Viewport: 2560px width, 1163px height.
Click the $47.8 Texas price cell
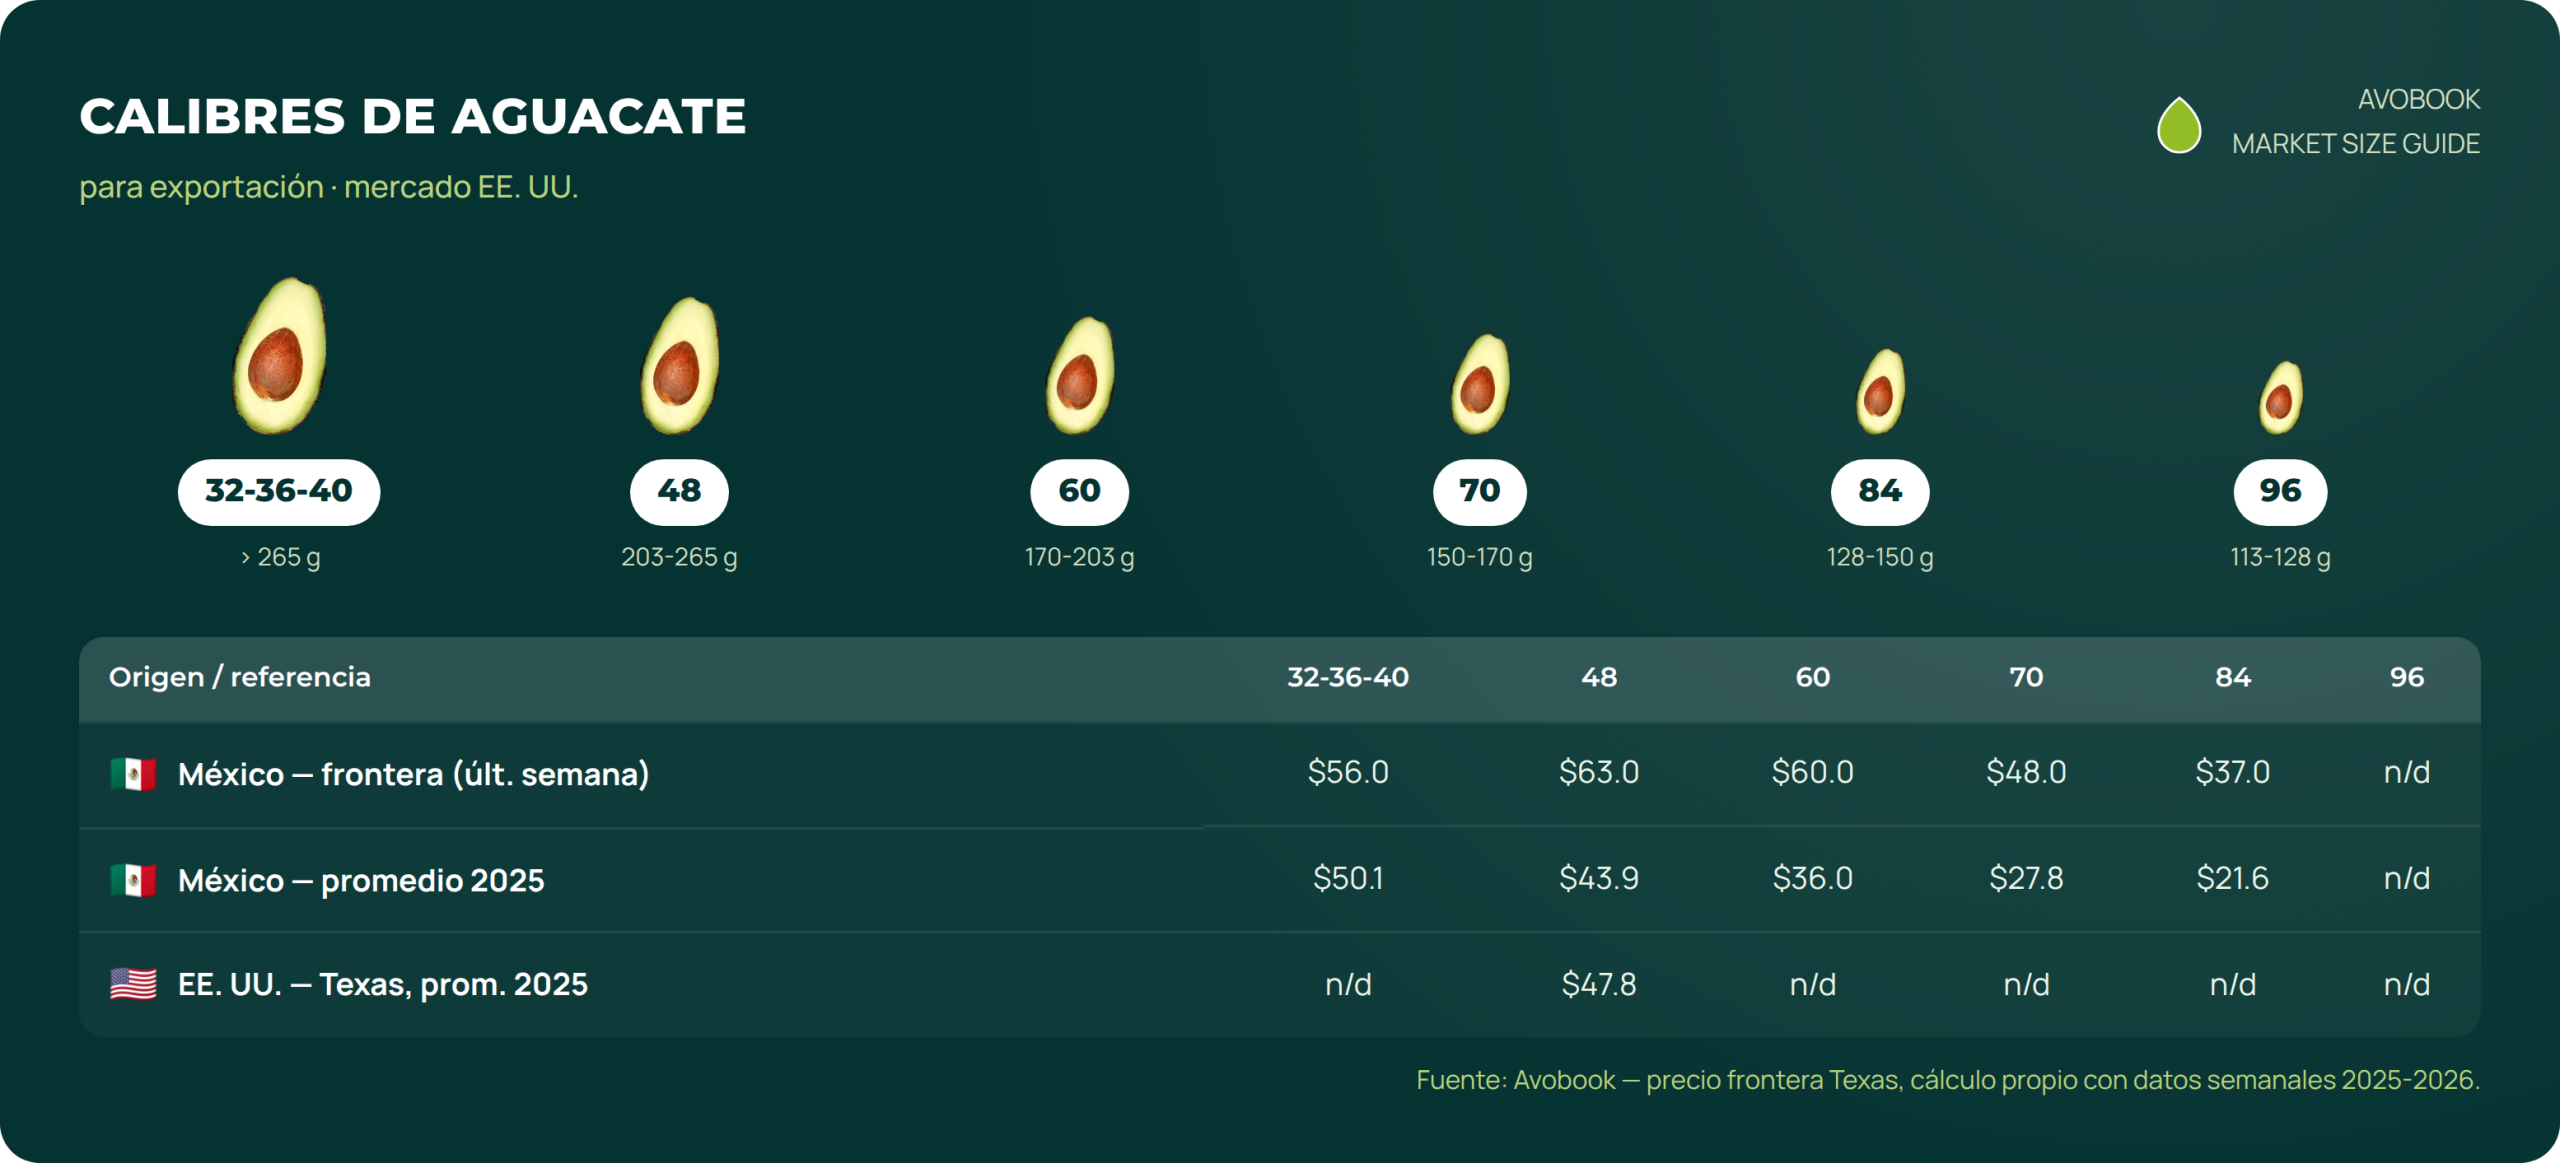tap(1599, 984)
